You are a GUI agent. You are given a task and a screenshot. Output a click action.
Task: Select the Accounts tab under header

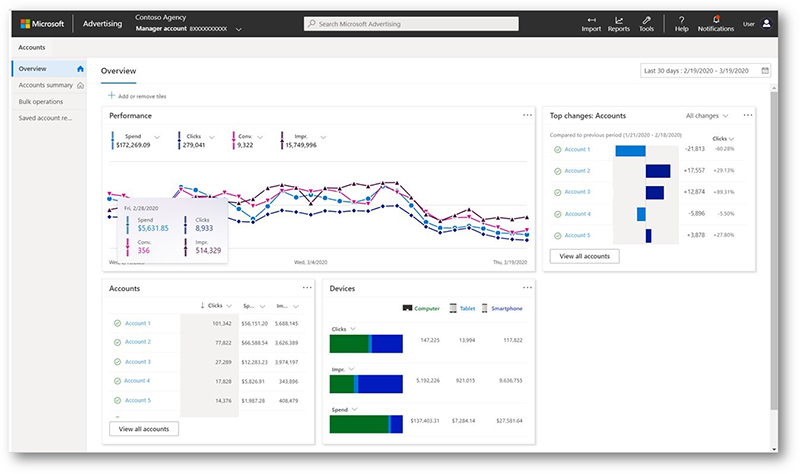[x=32, y=47]
